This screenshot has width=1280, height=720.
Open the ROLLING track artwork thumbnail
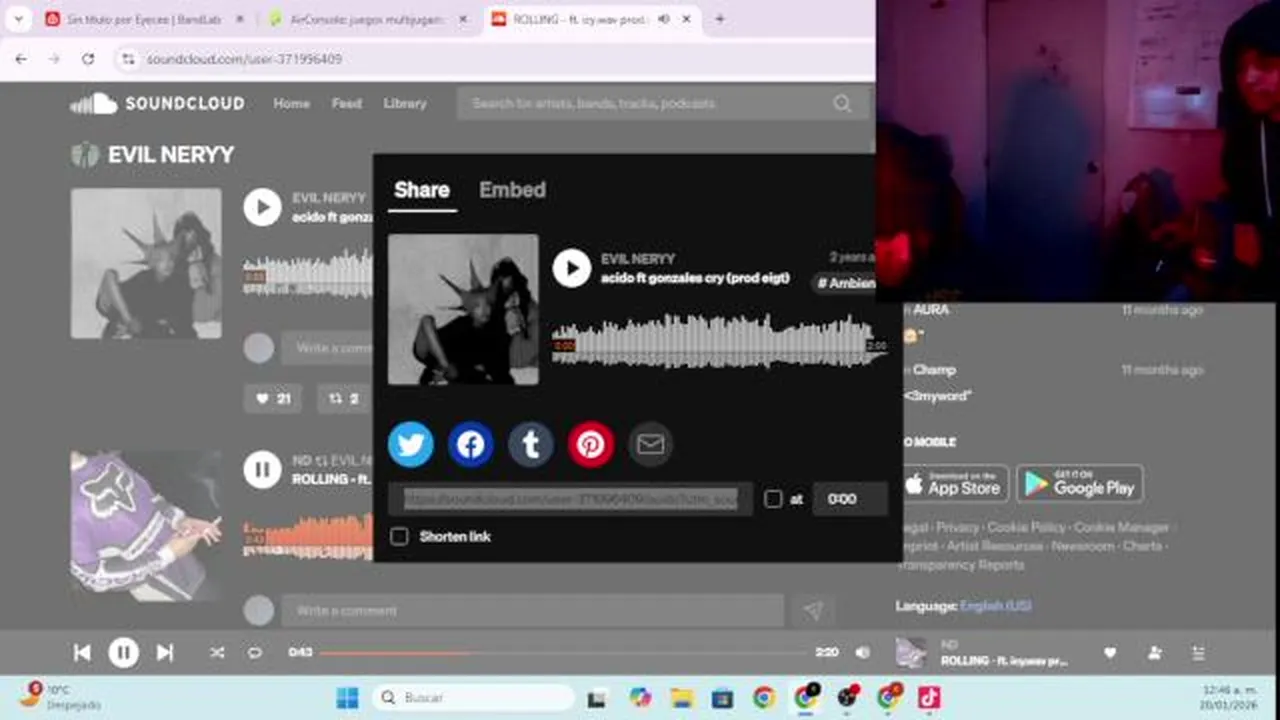pos(146,525)
